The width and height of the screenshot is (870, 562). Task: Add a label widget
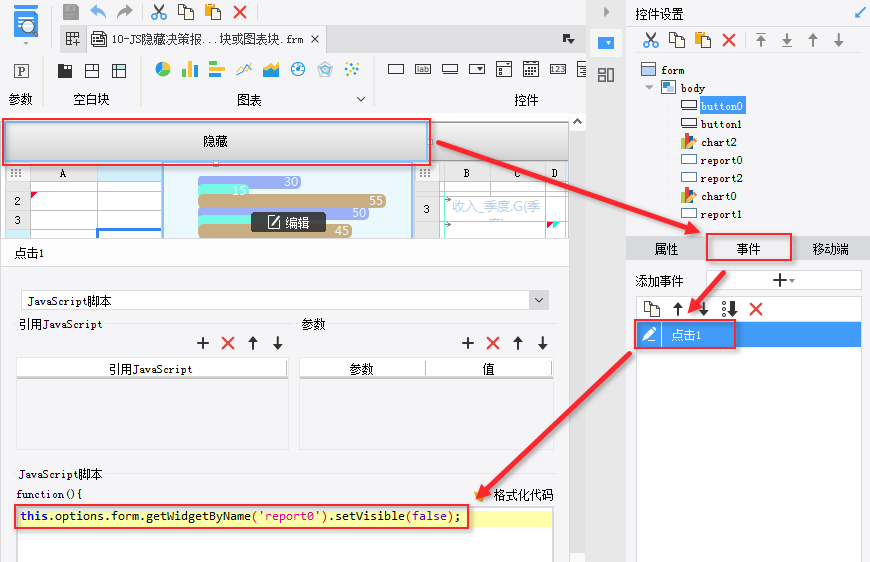[x=423, y=69]
